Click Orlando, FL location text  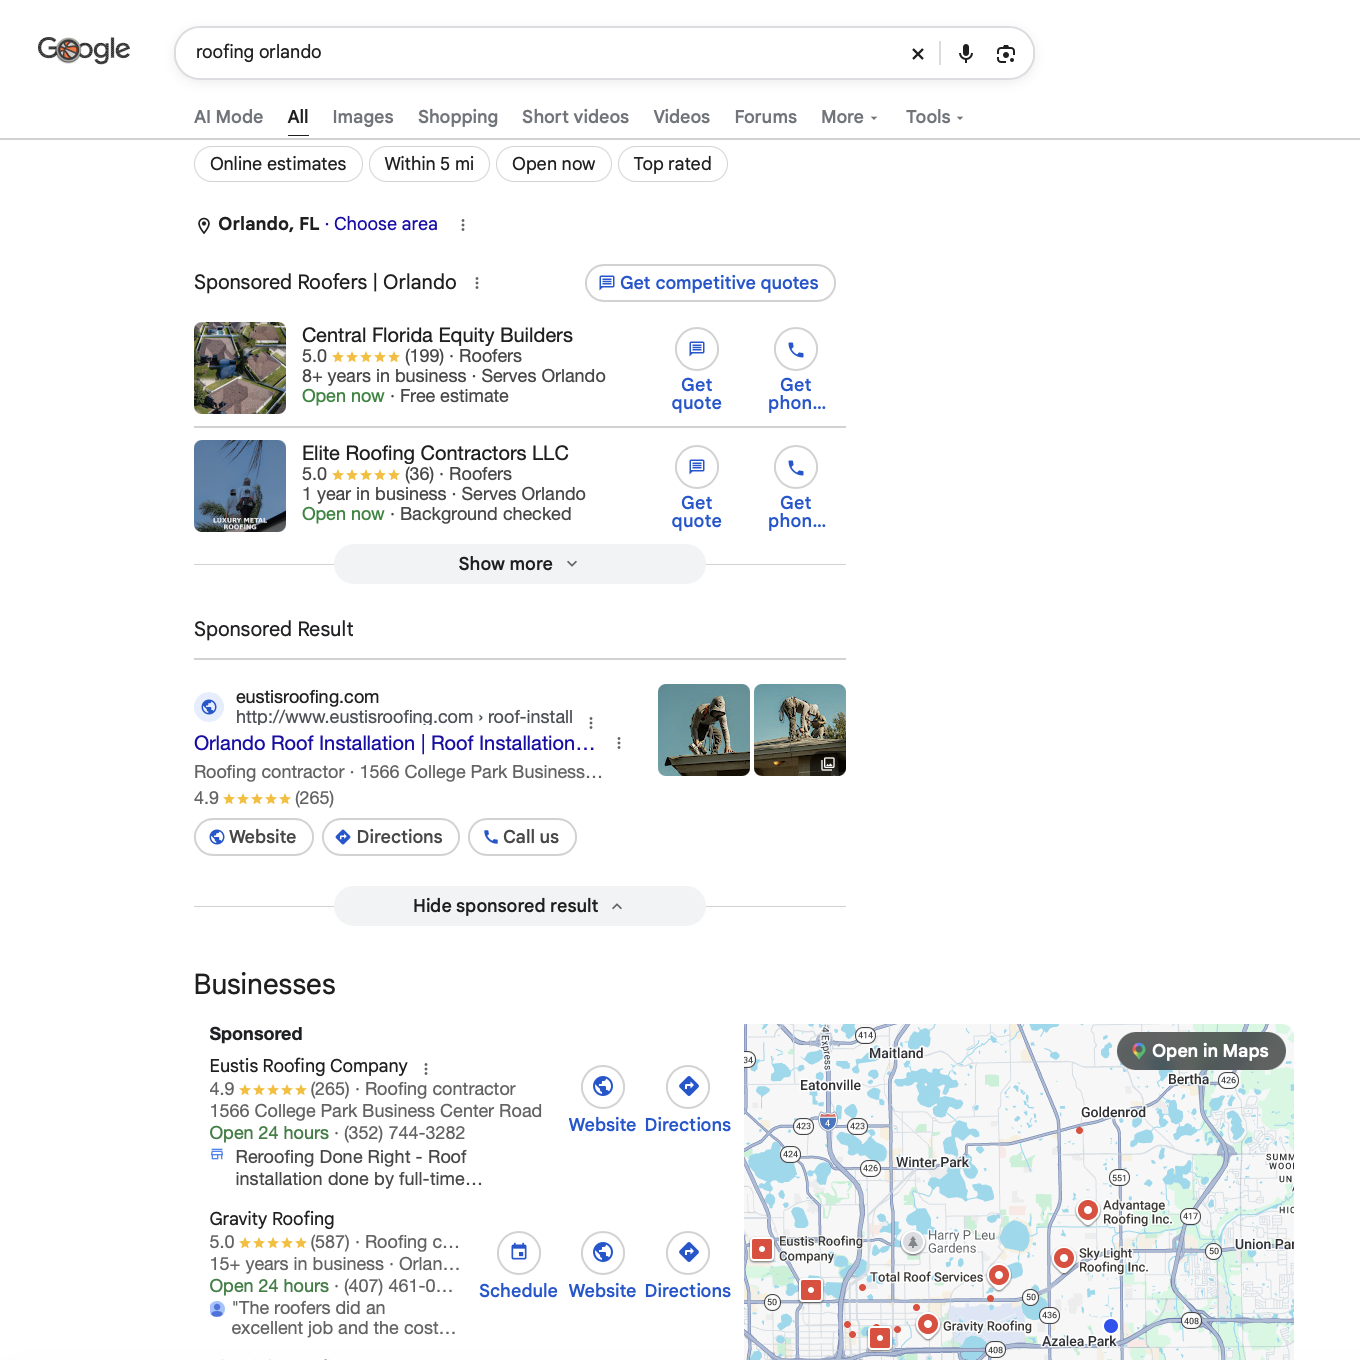(269, 224)
